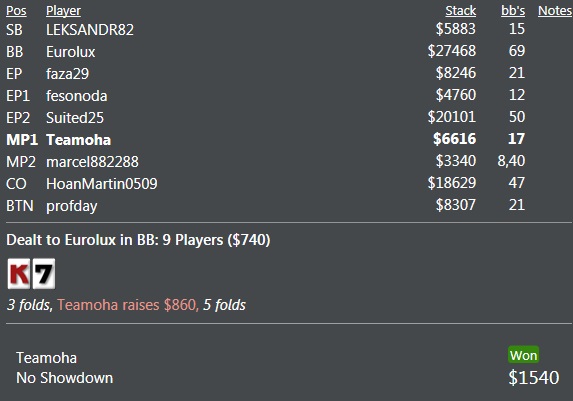573x401 pixels.
Task: Sort by the Pos column header
Action: pyautogui.click(x=16, y=11)
